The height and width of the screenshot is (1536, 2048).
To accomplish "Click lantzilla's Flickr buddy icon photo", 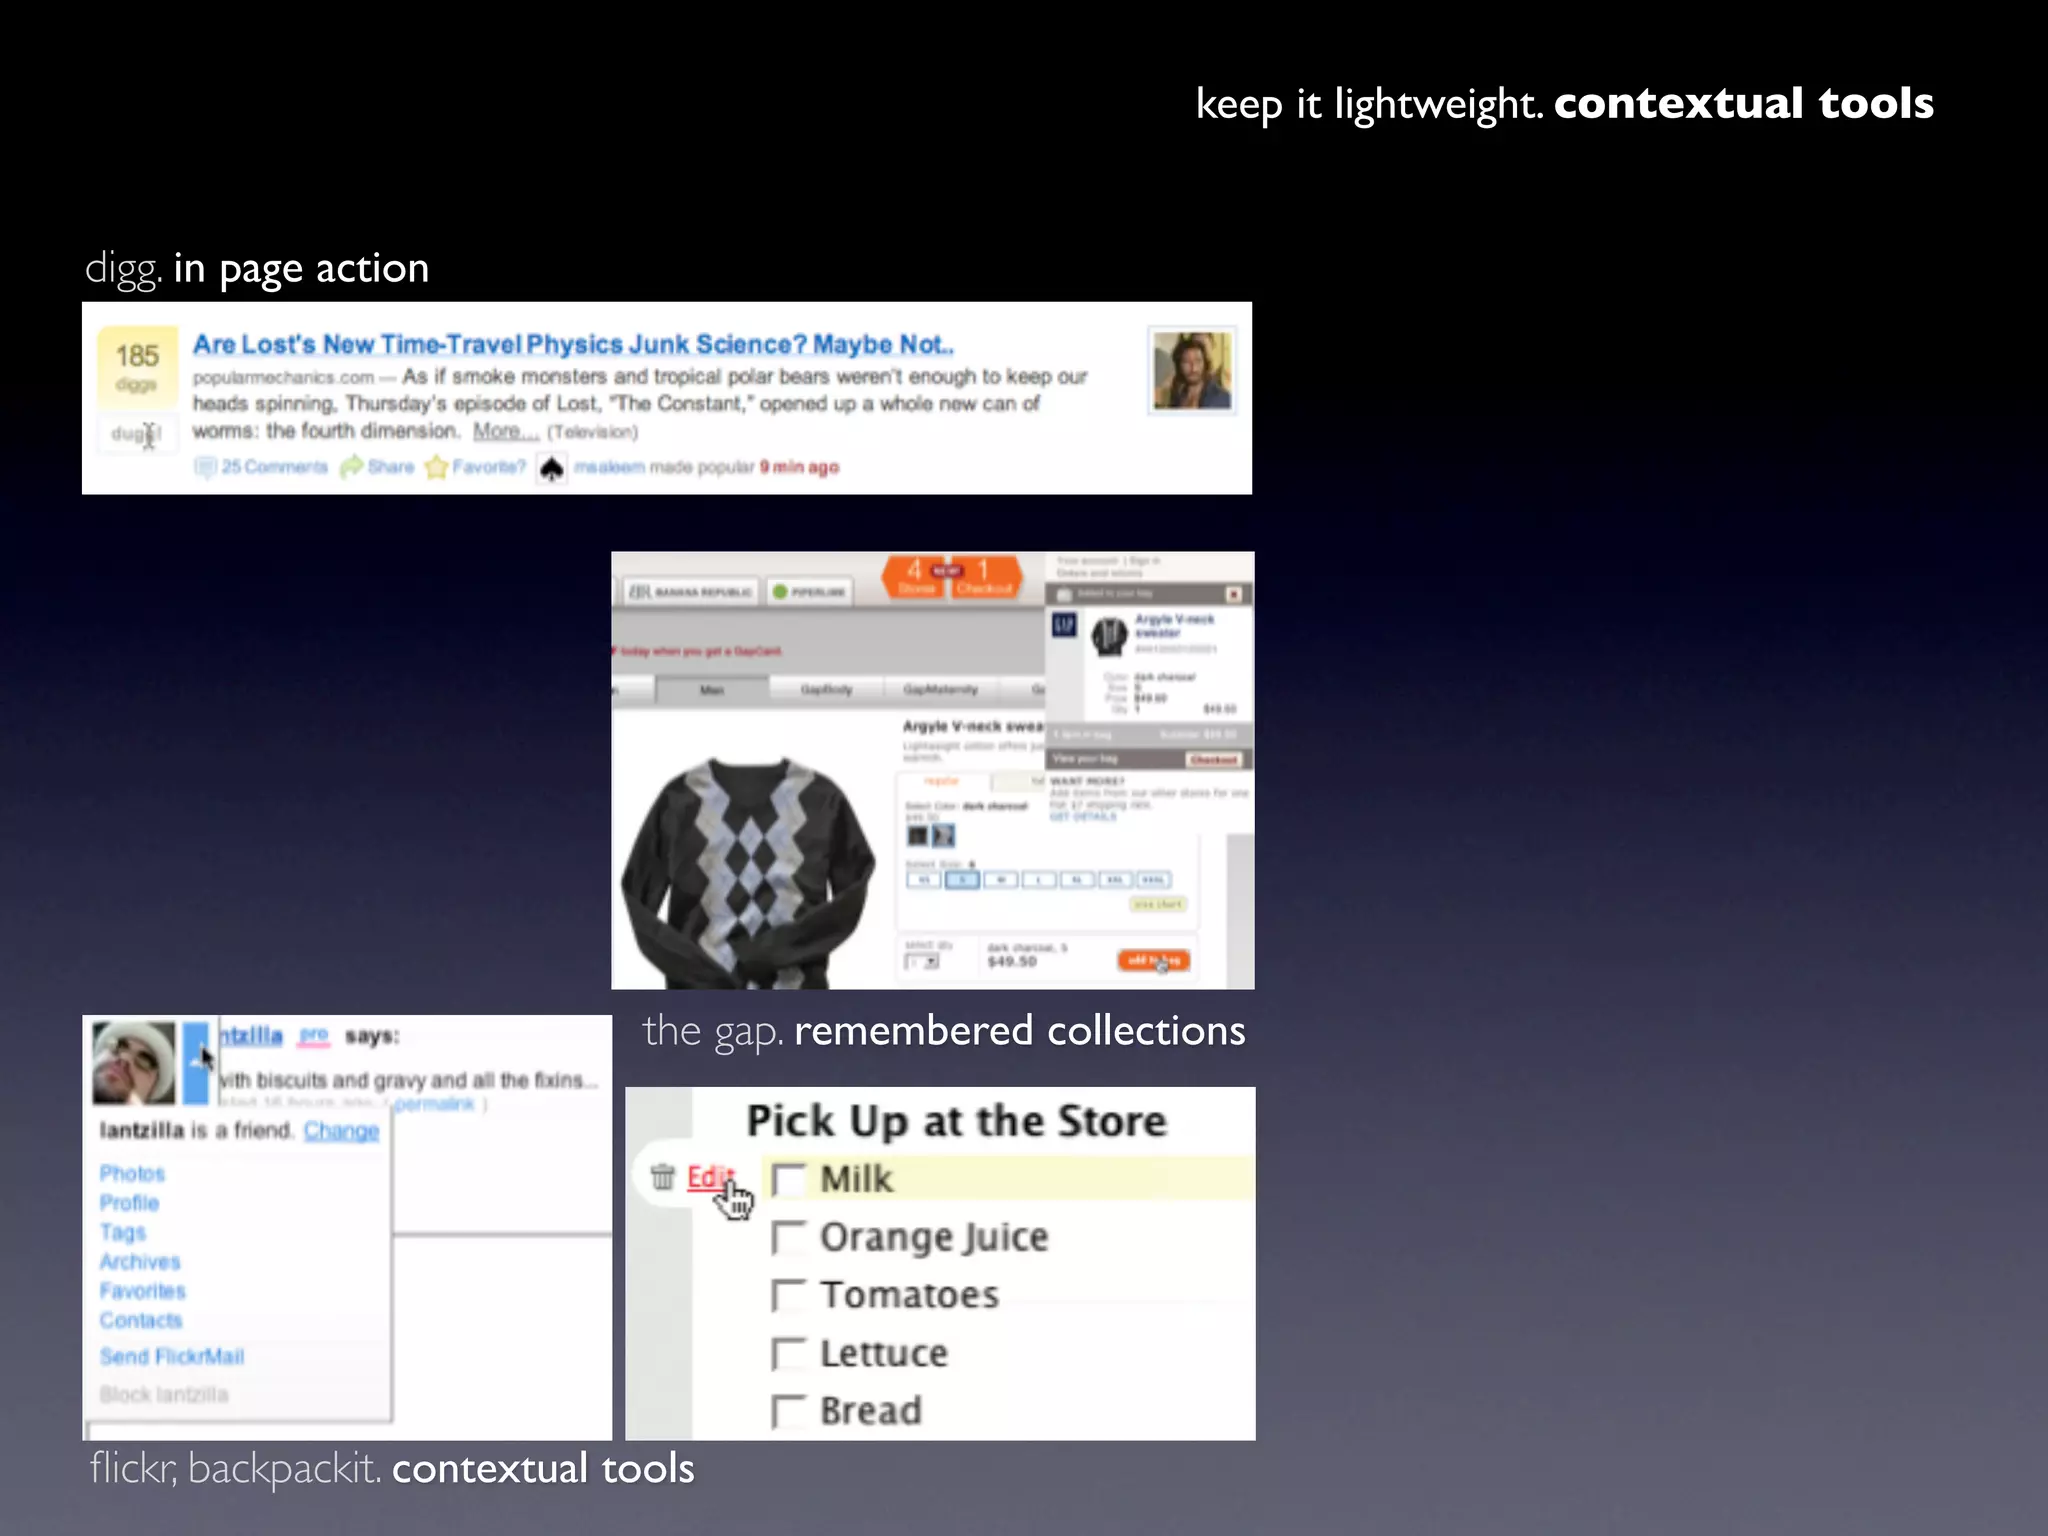I will 134,1062.
